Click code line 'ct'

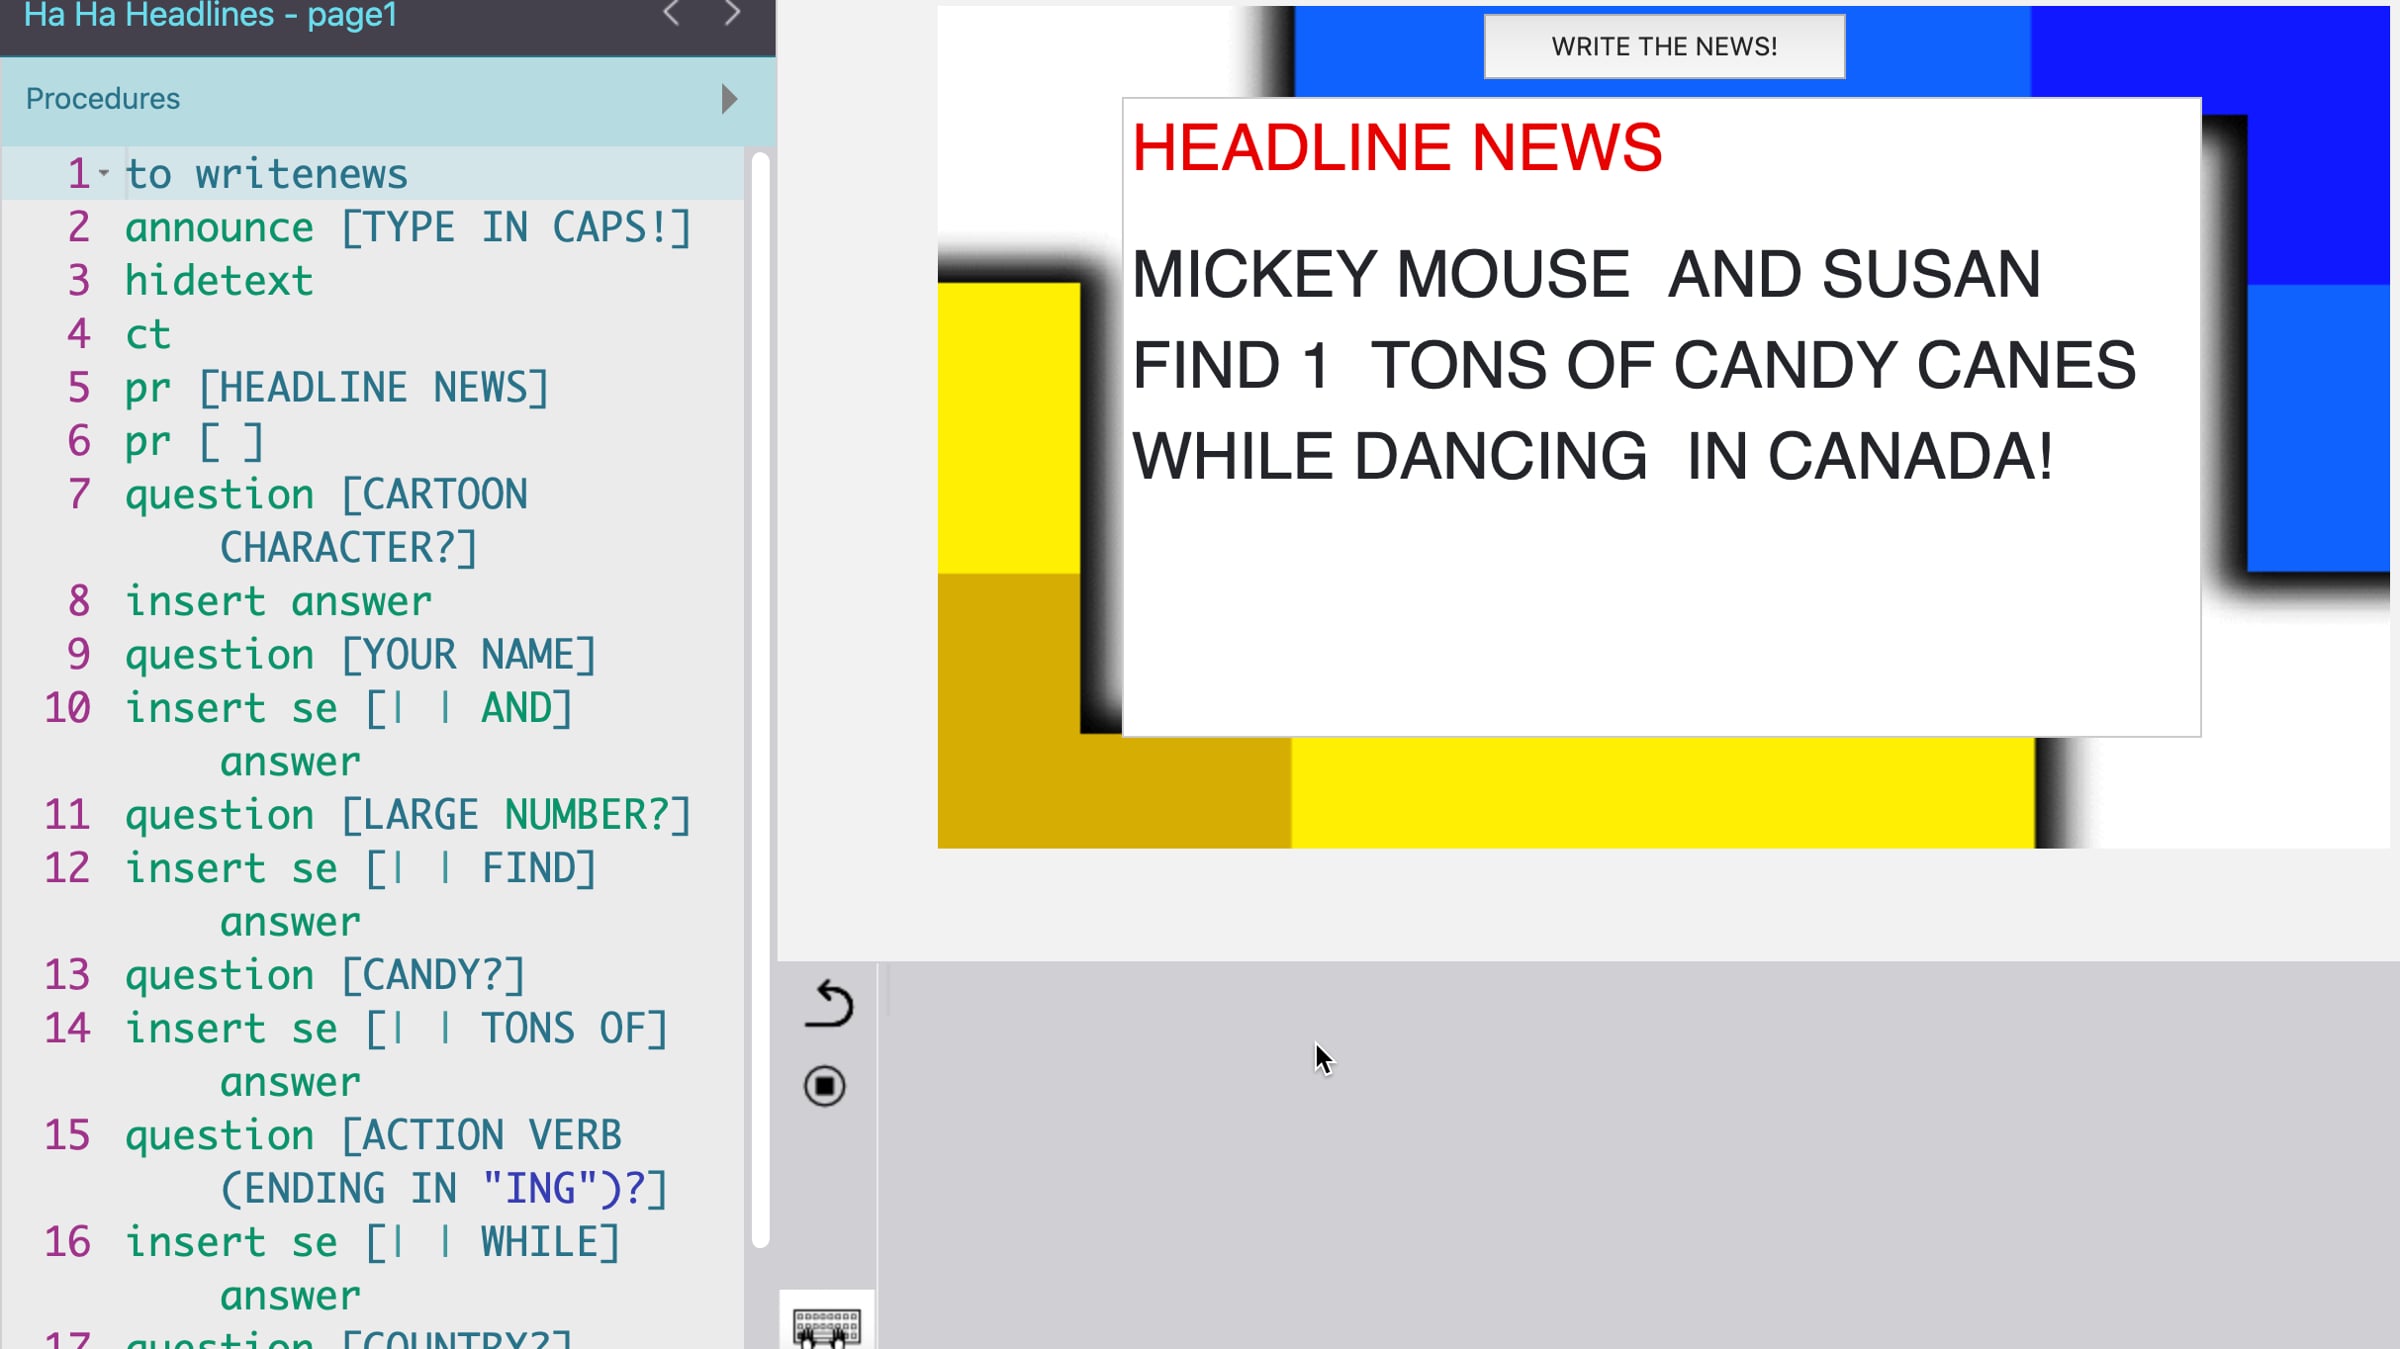148,335
